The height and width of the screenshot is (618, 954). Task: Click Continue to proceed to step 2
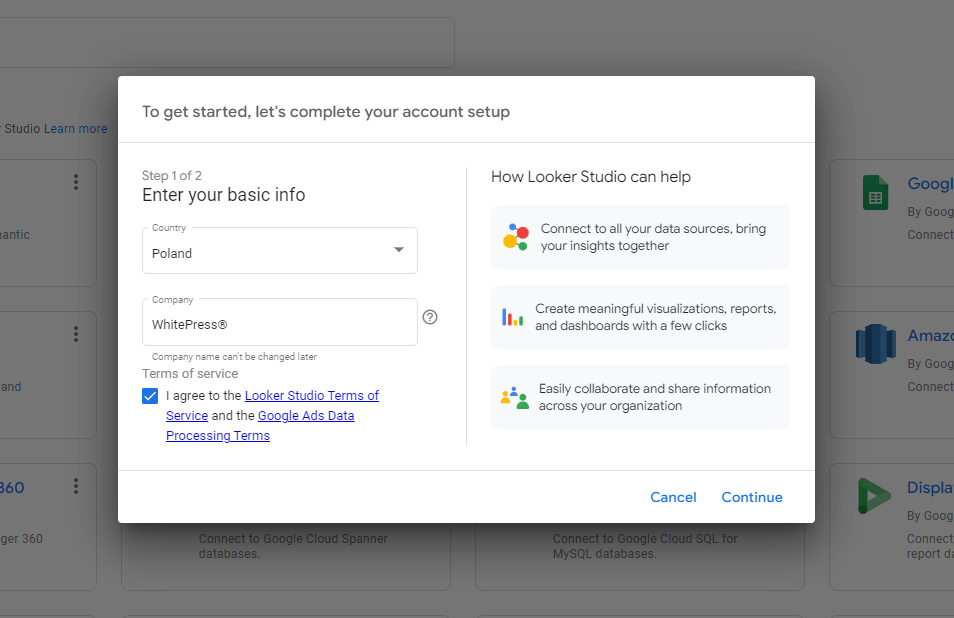752,497
